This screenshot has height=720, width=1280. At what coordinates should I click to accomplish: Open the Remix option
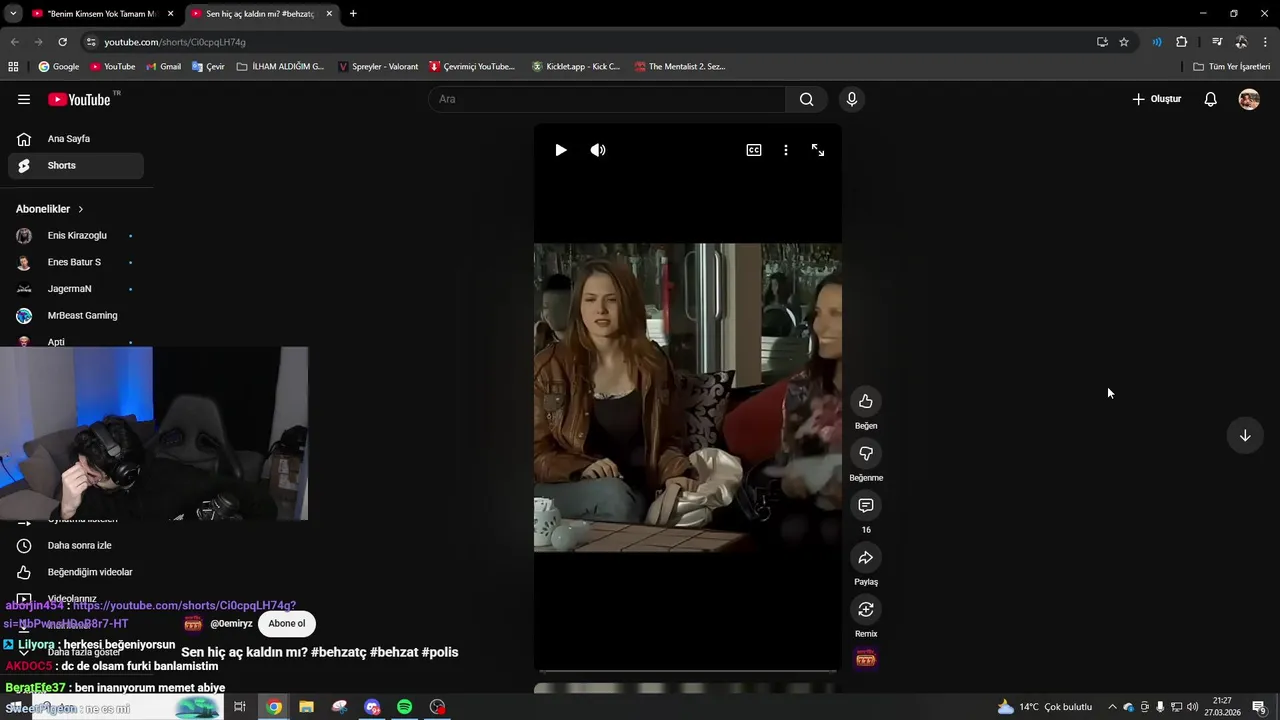tap(866, 609)
